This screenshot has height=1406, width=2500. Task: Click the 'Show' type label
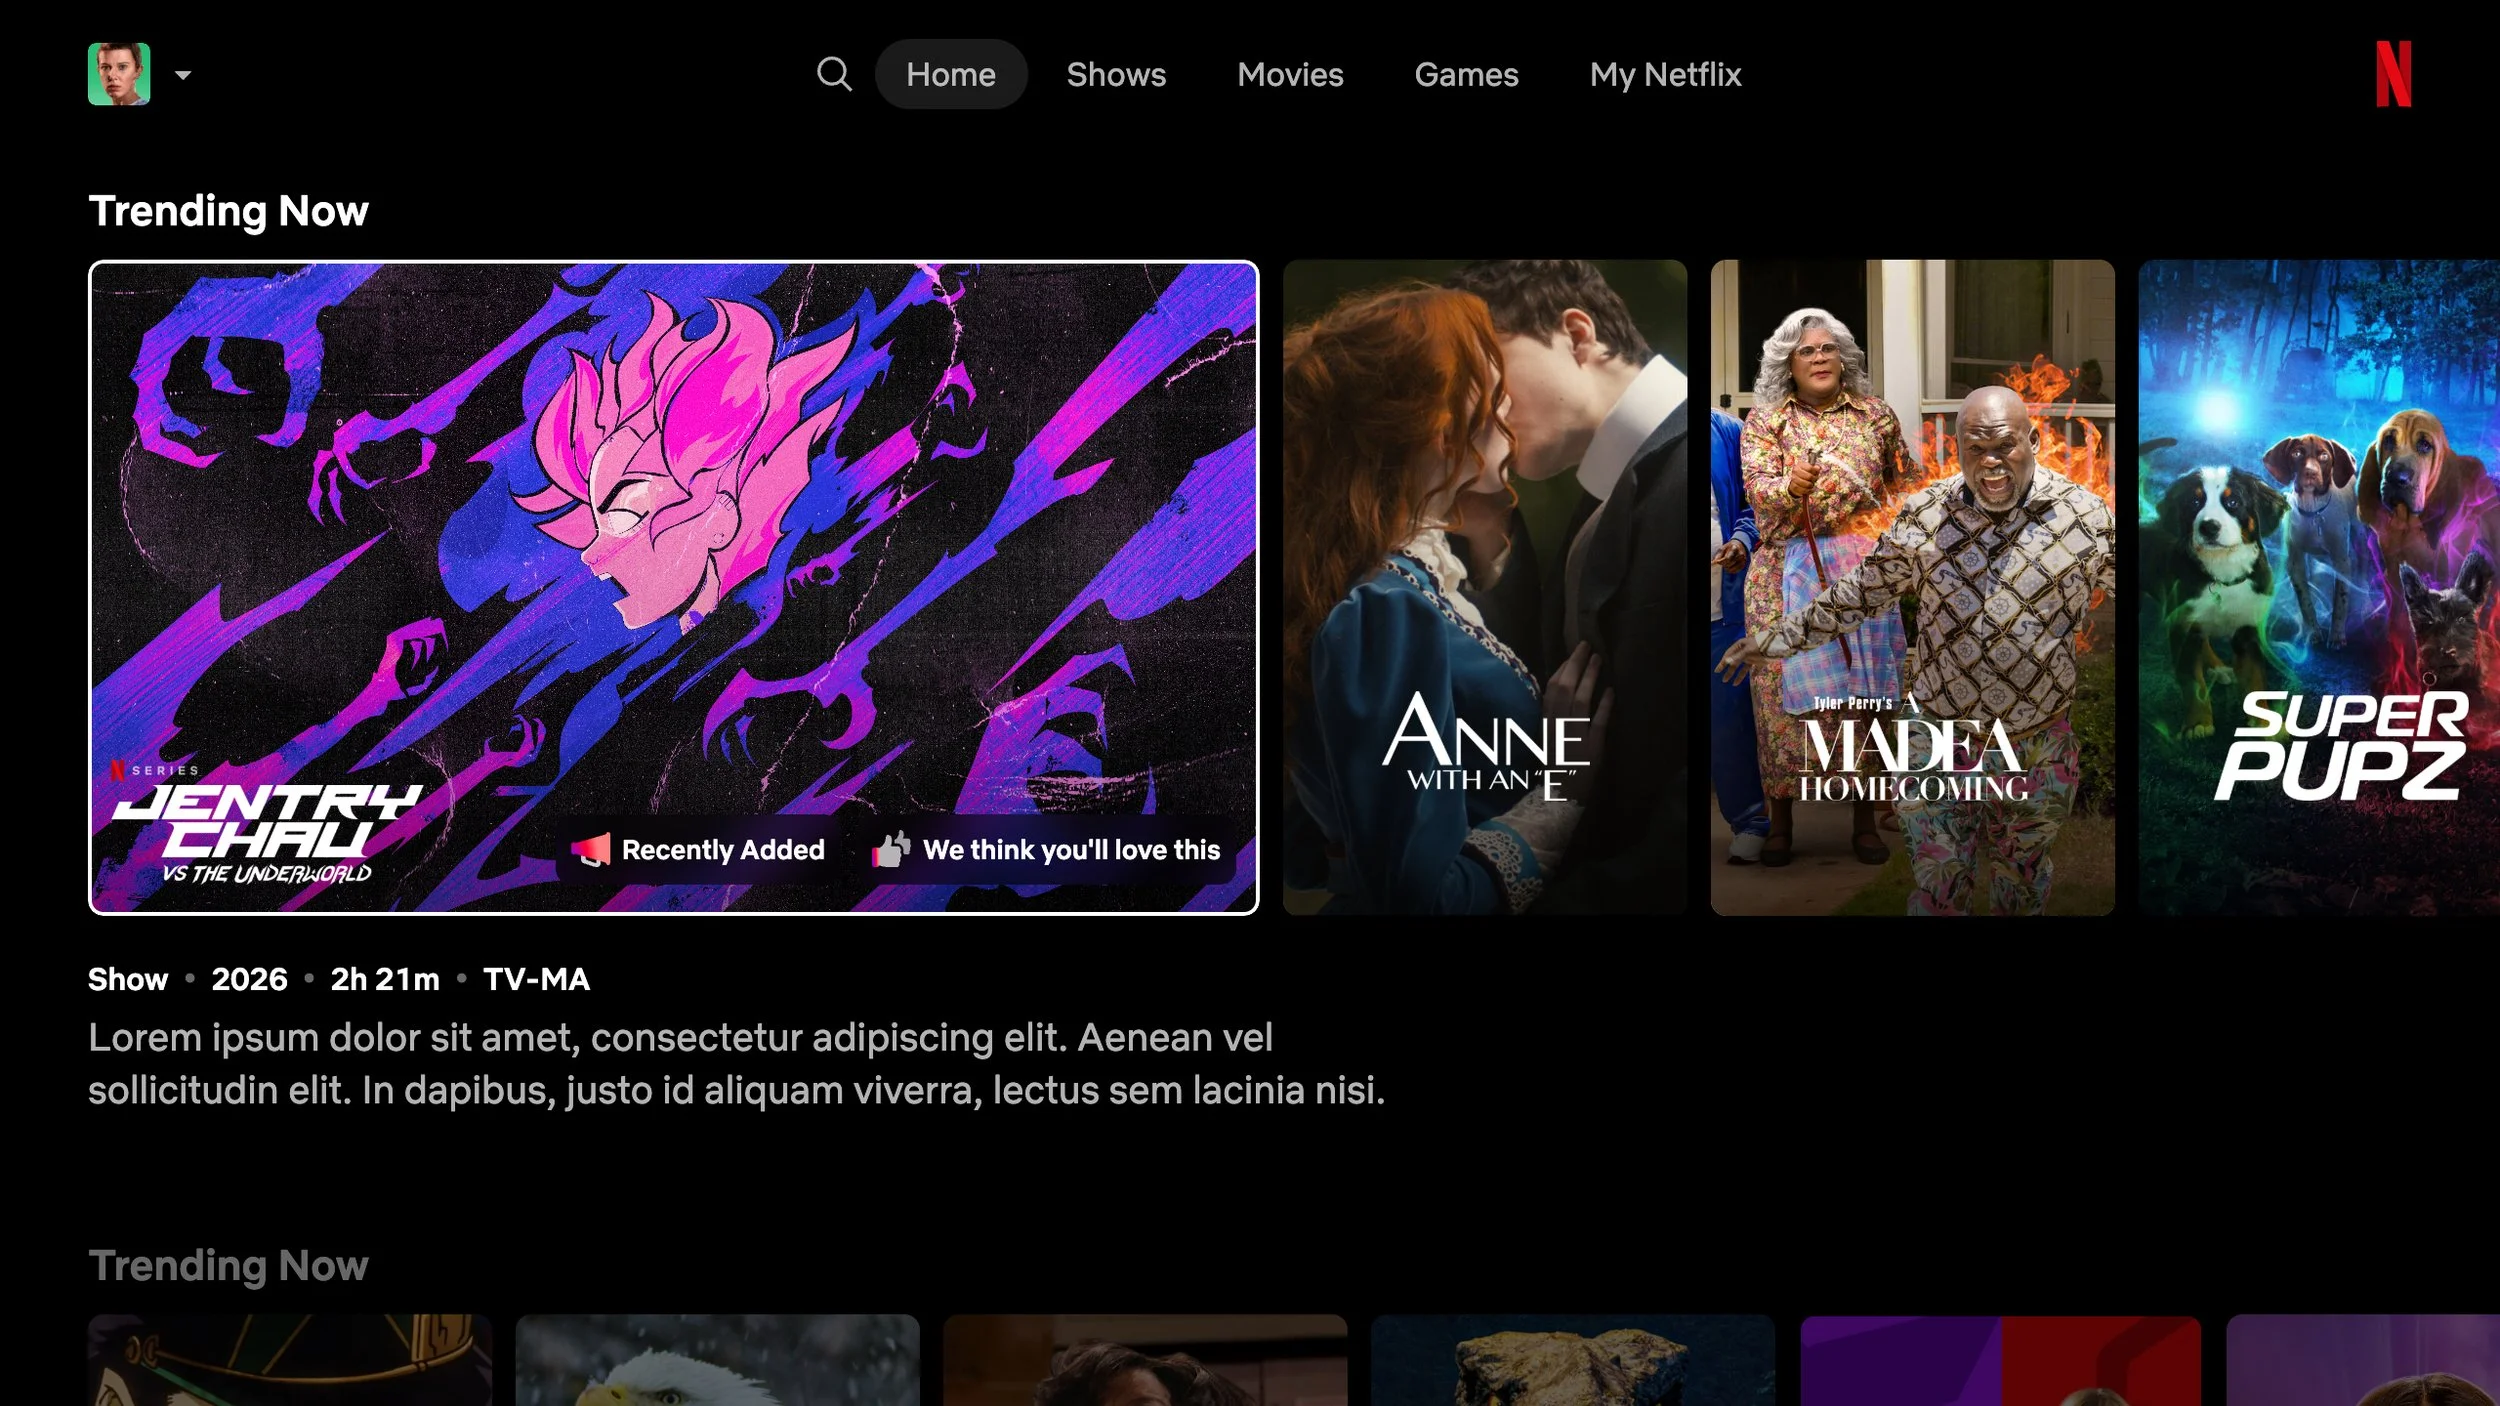[x=128, y=979]
